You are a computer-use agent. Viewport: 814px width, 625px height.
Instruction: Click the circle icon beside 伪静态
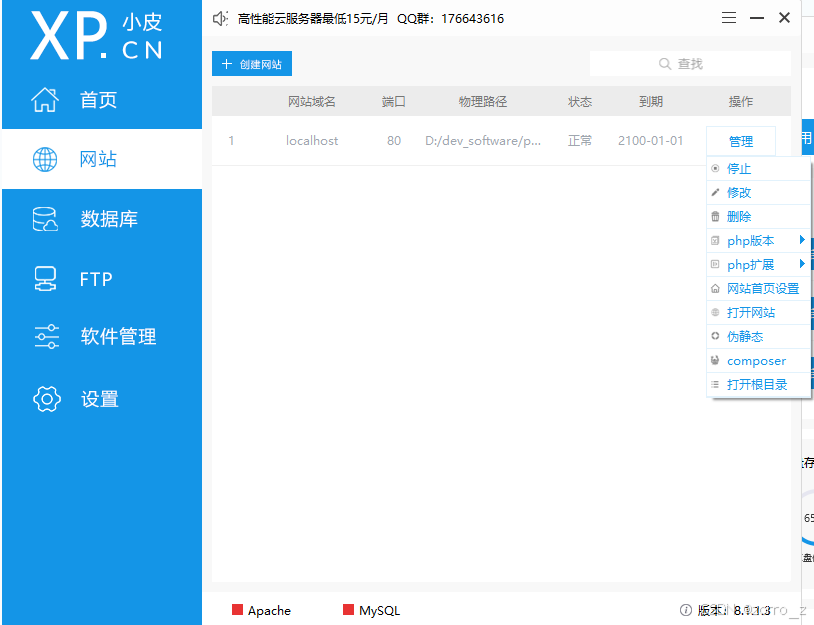[715, 336]
